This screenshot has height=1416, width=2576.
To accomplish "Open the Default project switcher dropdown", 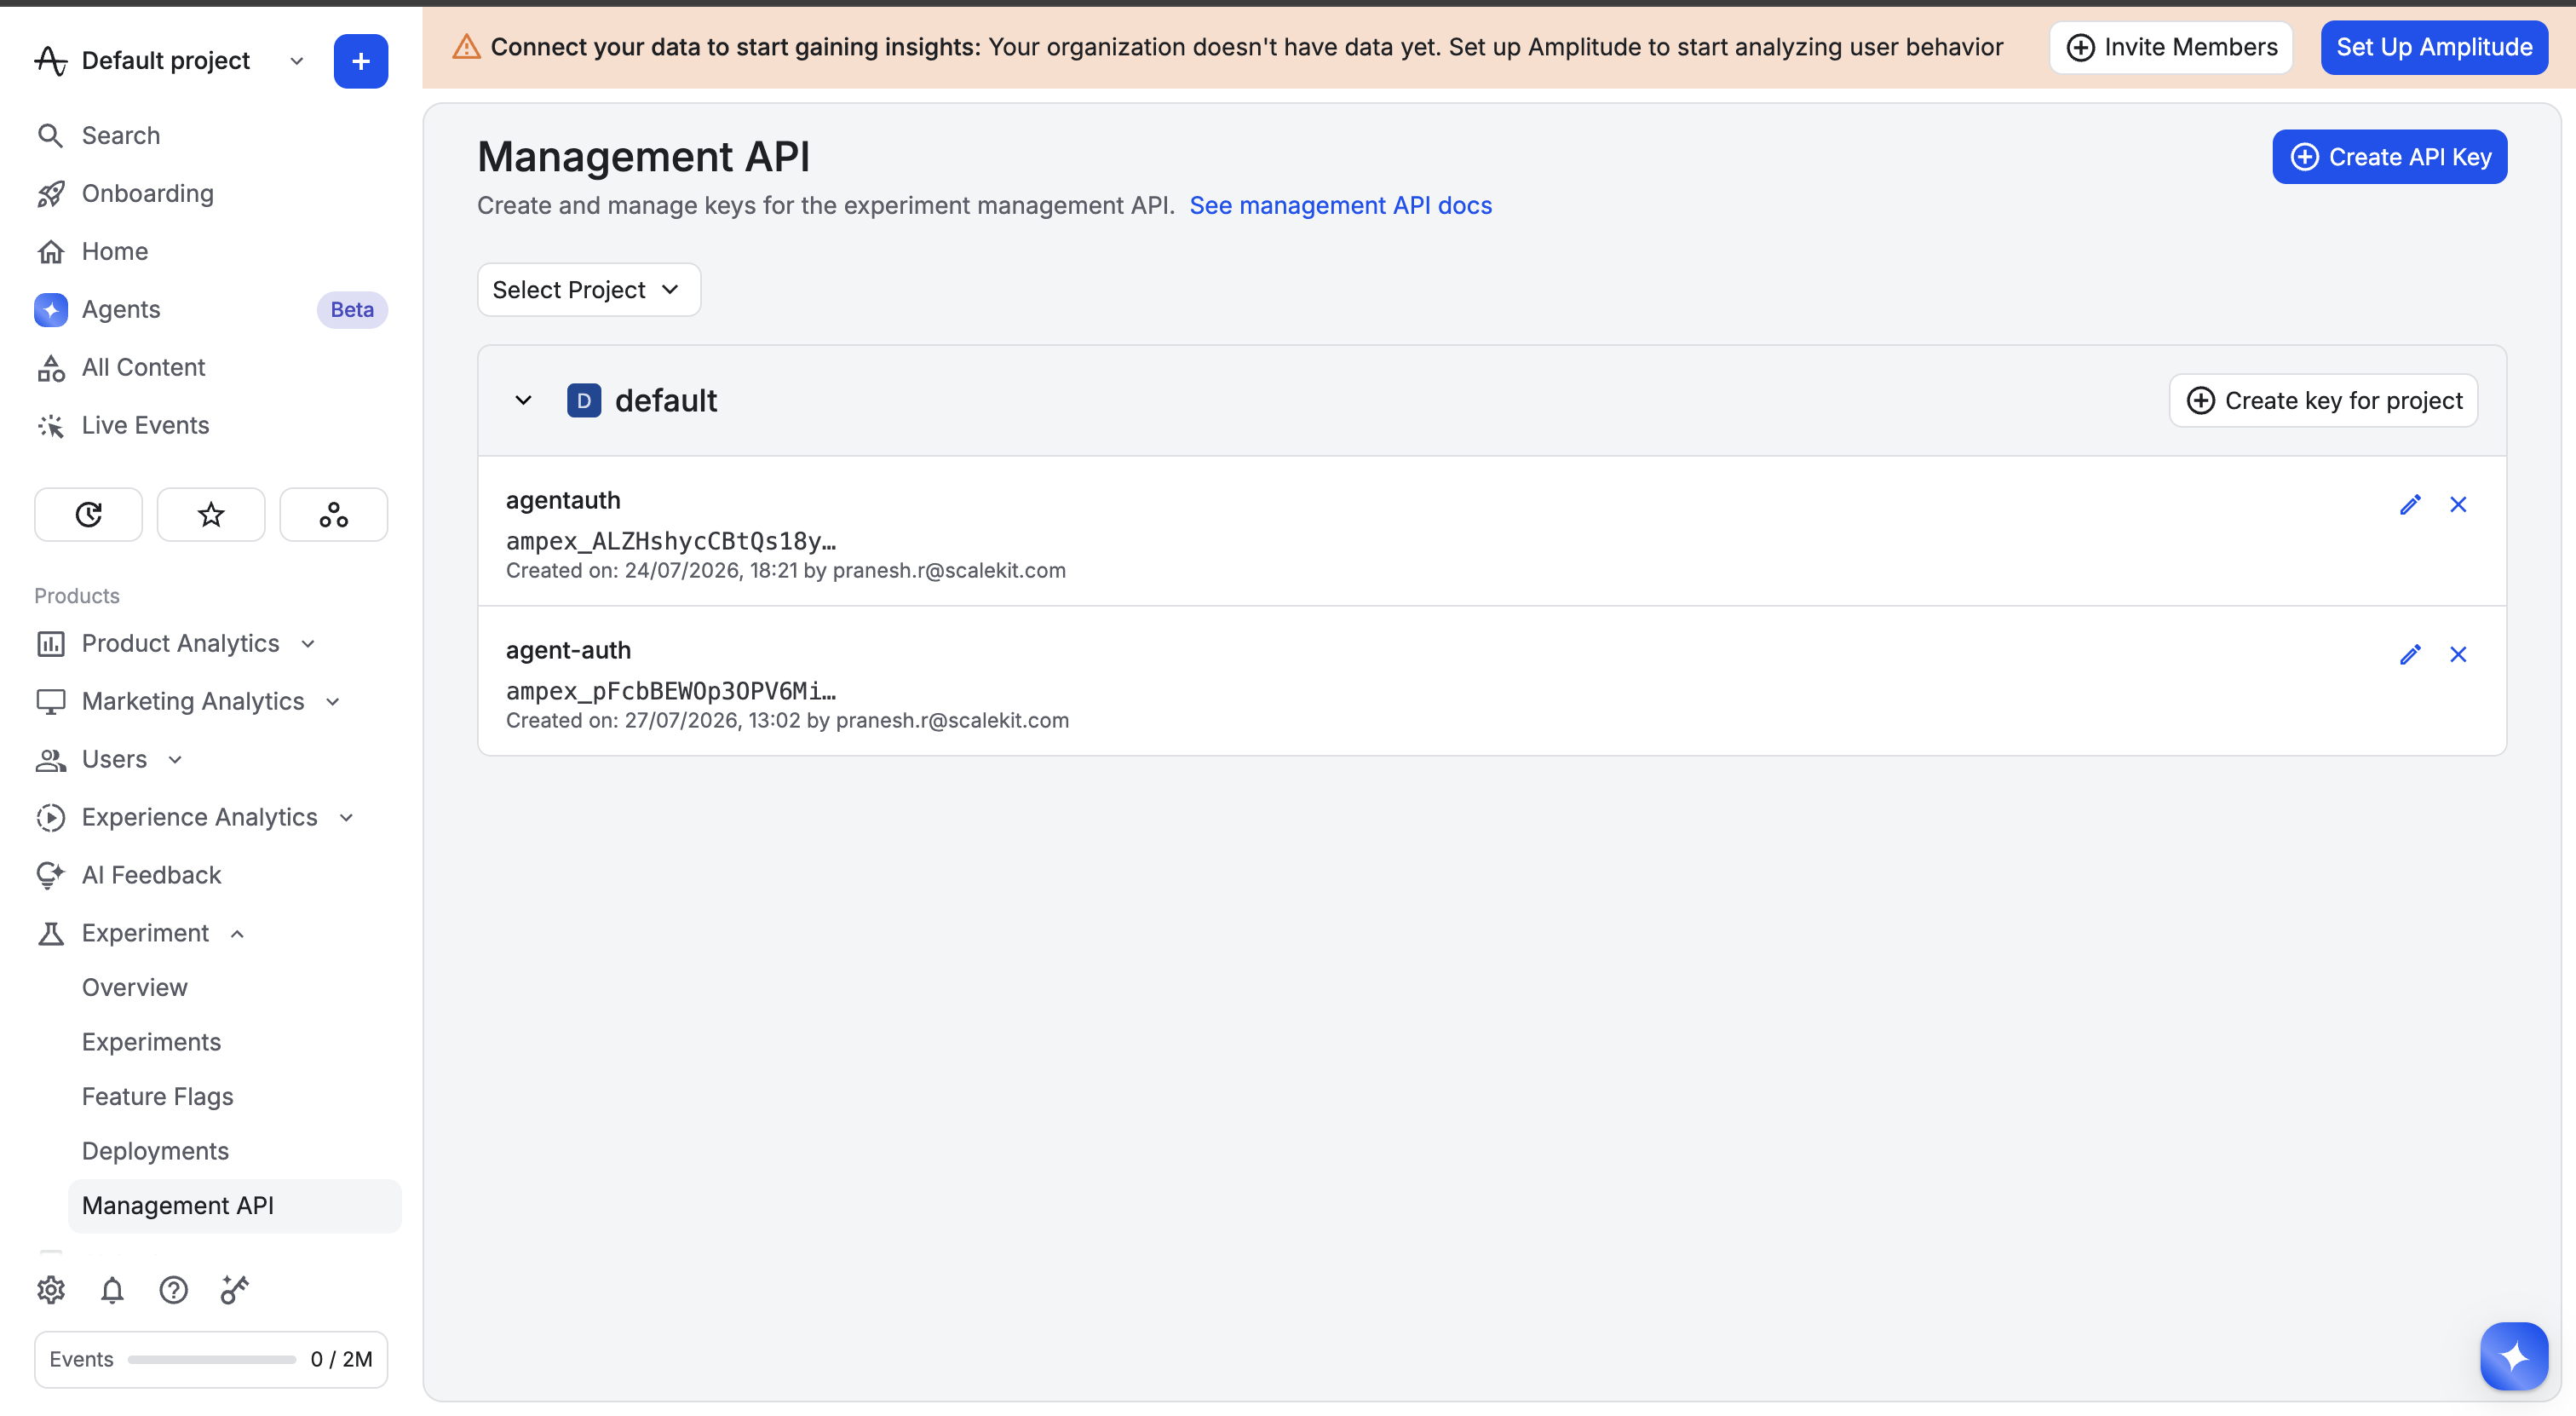I will [297, 61].
